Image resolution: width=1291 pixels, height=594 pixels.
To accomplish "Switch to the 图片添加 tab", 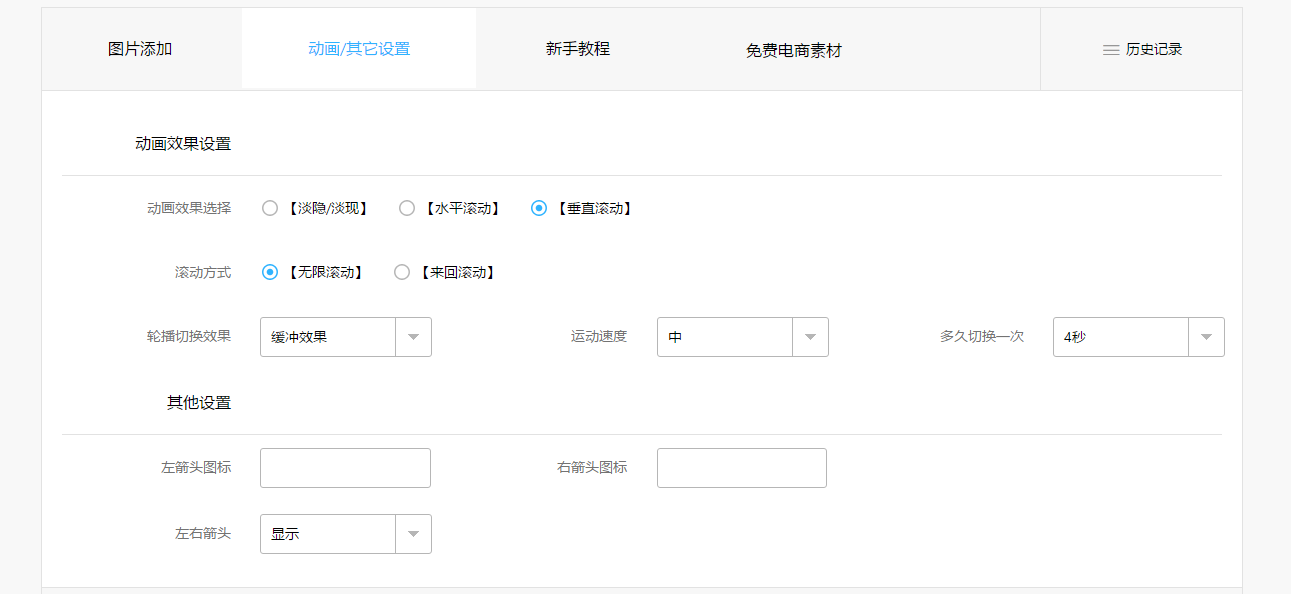I will point(140,48).
